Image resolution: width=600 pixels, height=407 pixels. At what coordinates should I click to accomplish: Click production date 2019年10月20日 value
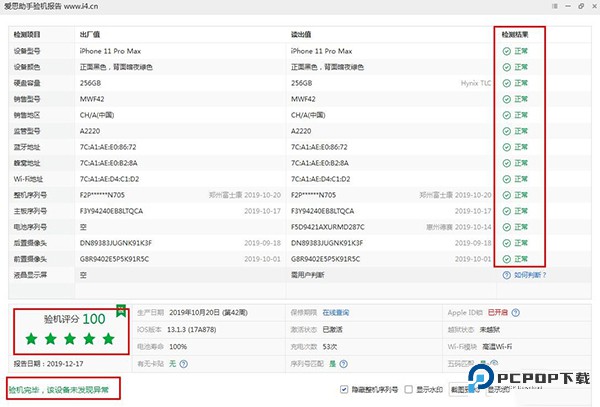(209, 313)
